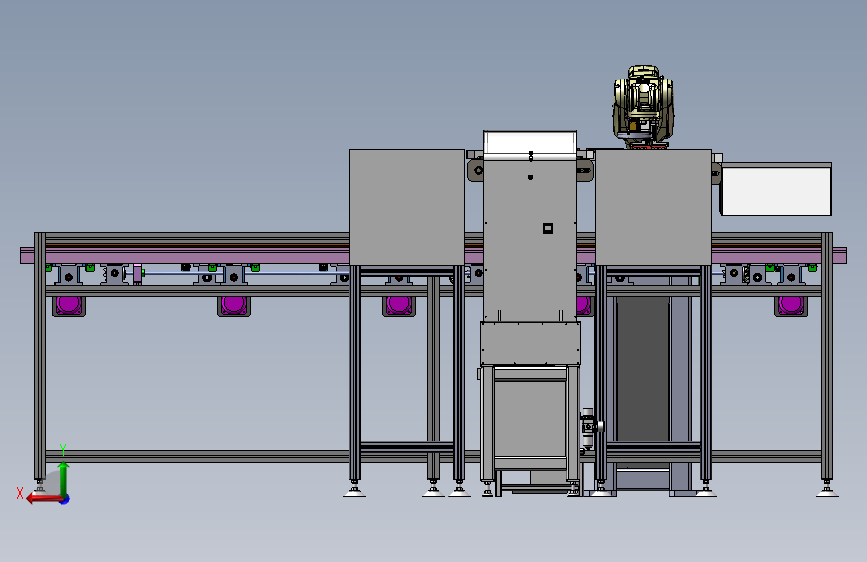
Task: Select the left gray enclosure panel
Action: [x=407, y=207]
